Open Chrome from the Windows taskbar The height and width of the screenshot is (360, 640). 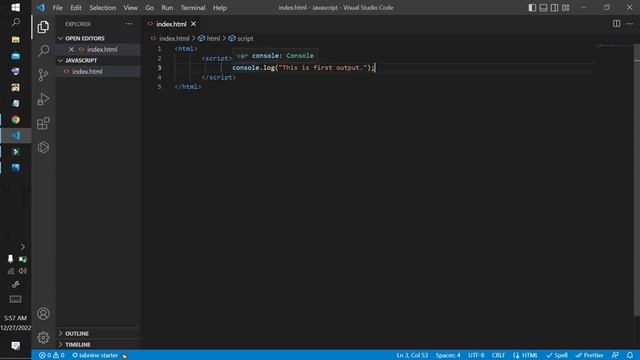[16, 120]
